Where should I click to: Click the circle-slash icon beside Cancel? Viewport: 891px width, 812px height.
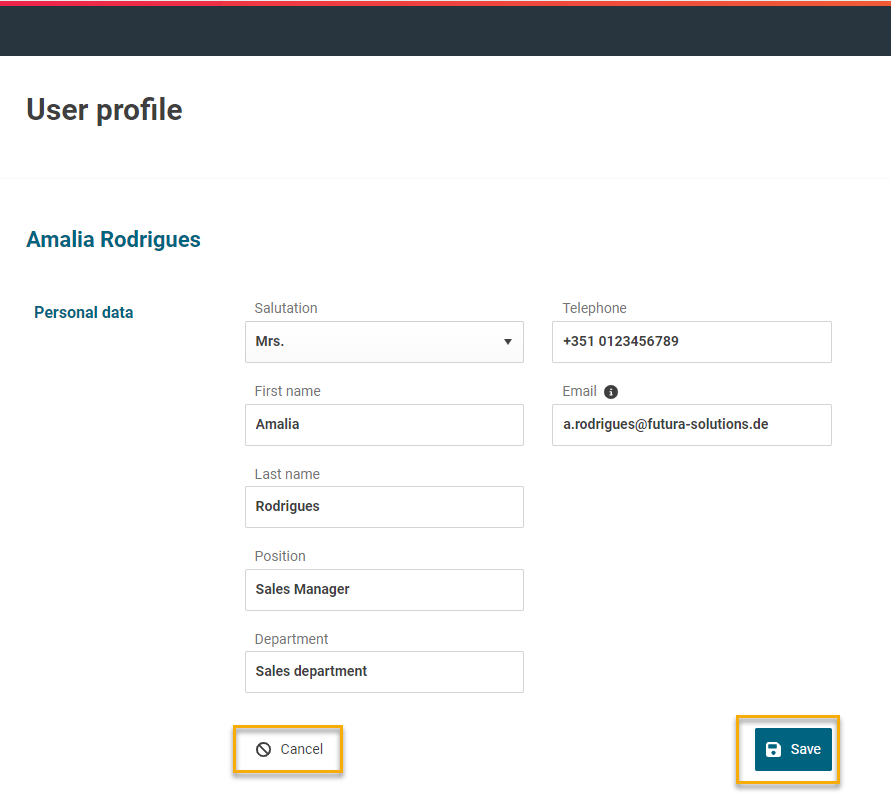pos(264,750)
